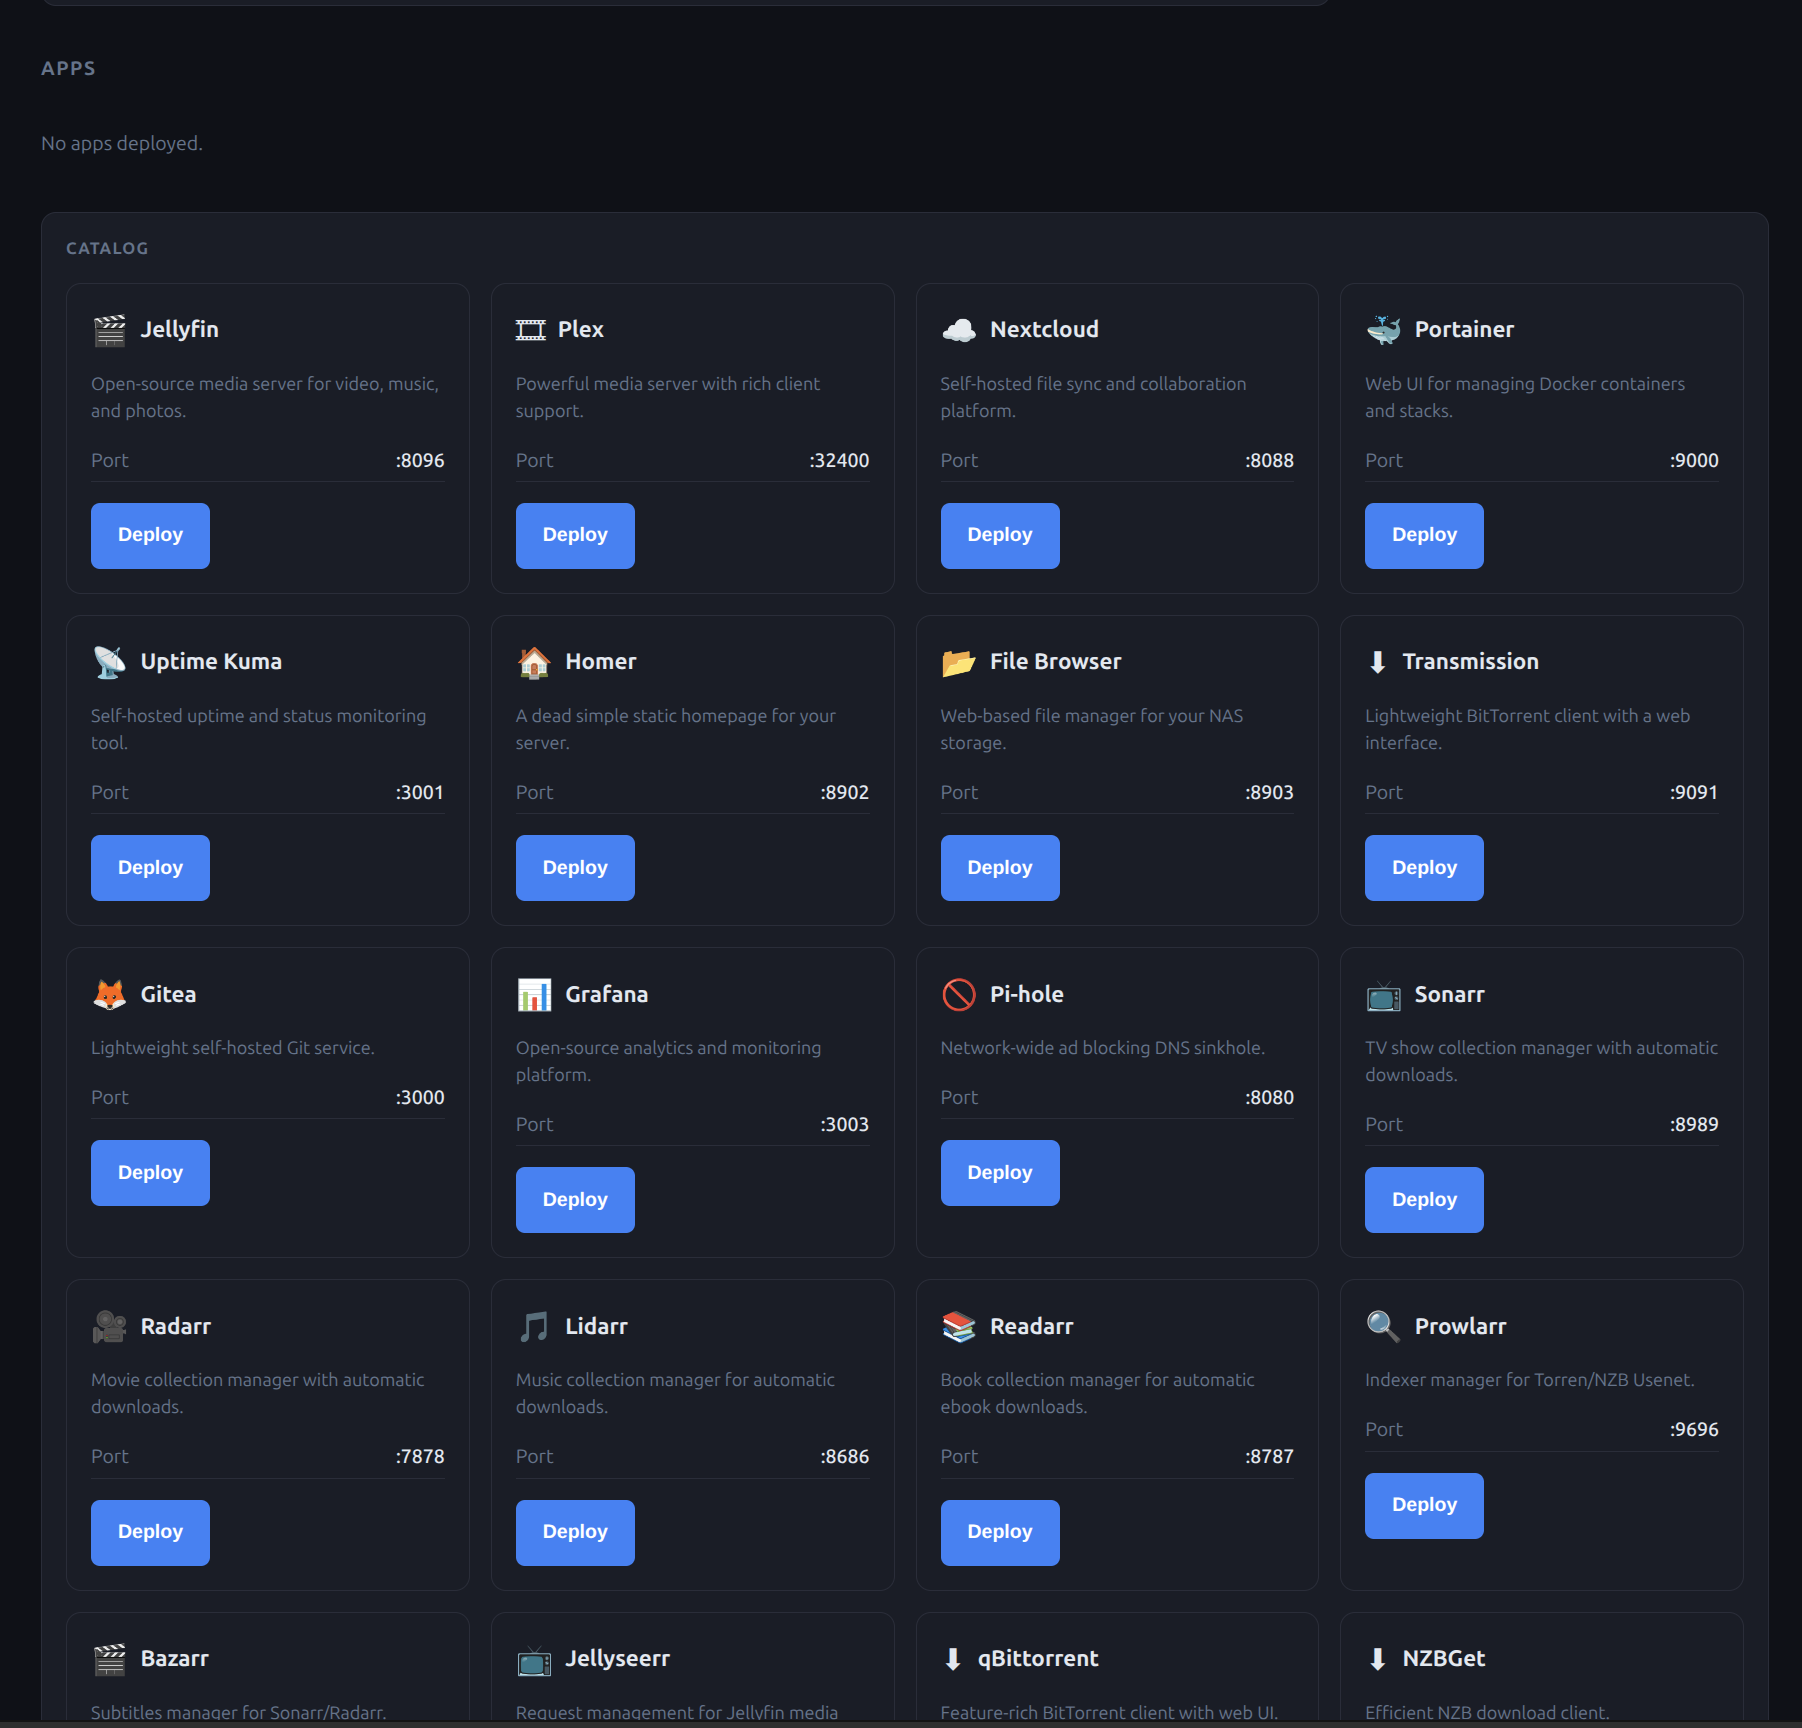This screenshot has height=1728, width=1802.
Task: Deploy the Gitea Git service
Action: 150,1173
